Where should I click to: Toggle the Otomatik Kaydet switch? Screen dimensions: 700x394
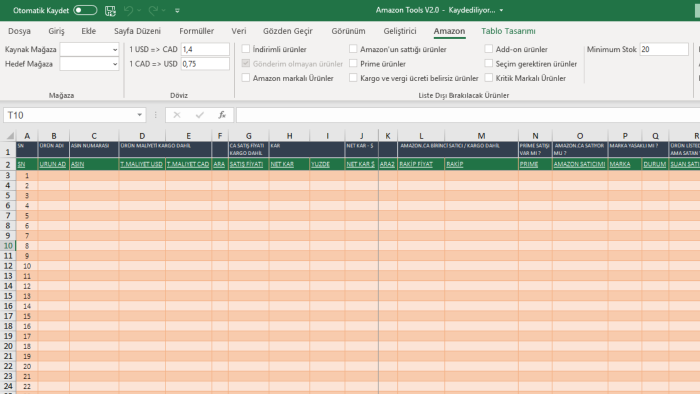pyautogui.click(x=85, y=10)
